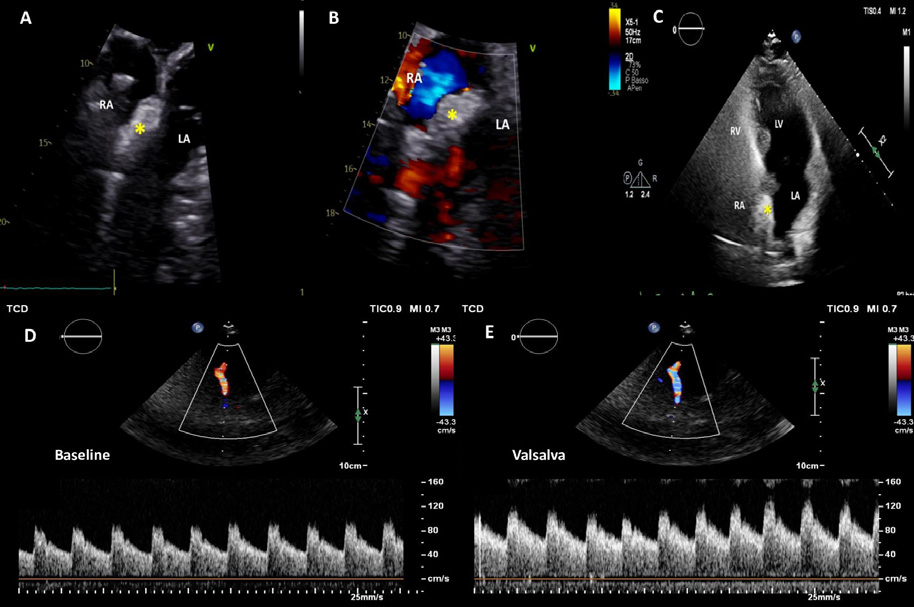Click the yellow asterisk in panel B
Viewport: 914px width, 607px height.
point(452,115)
